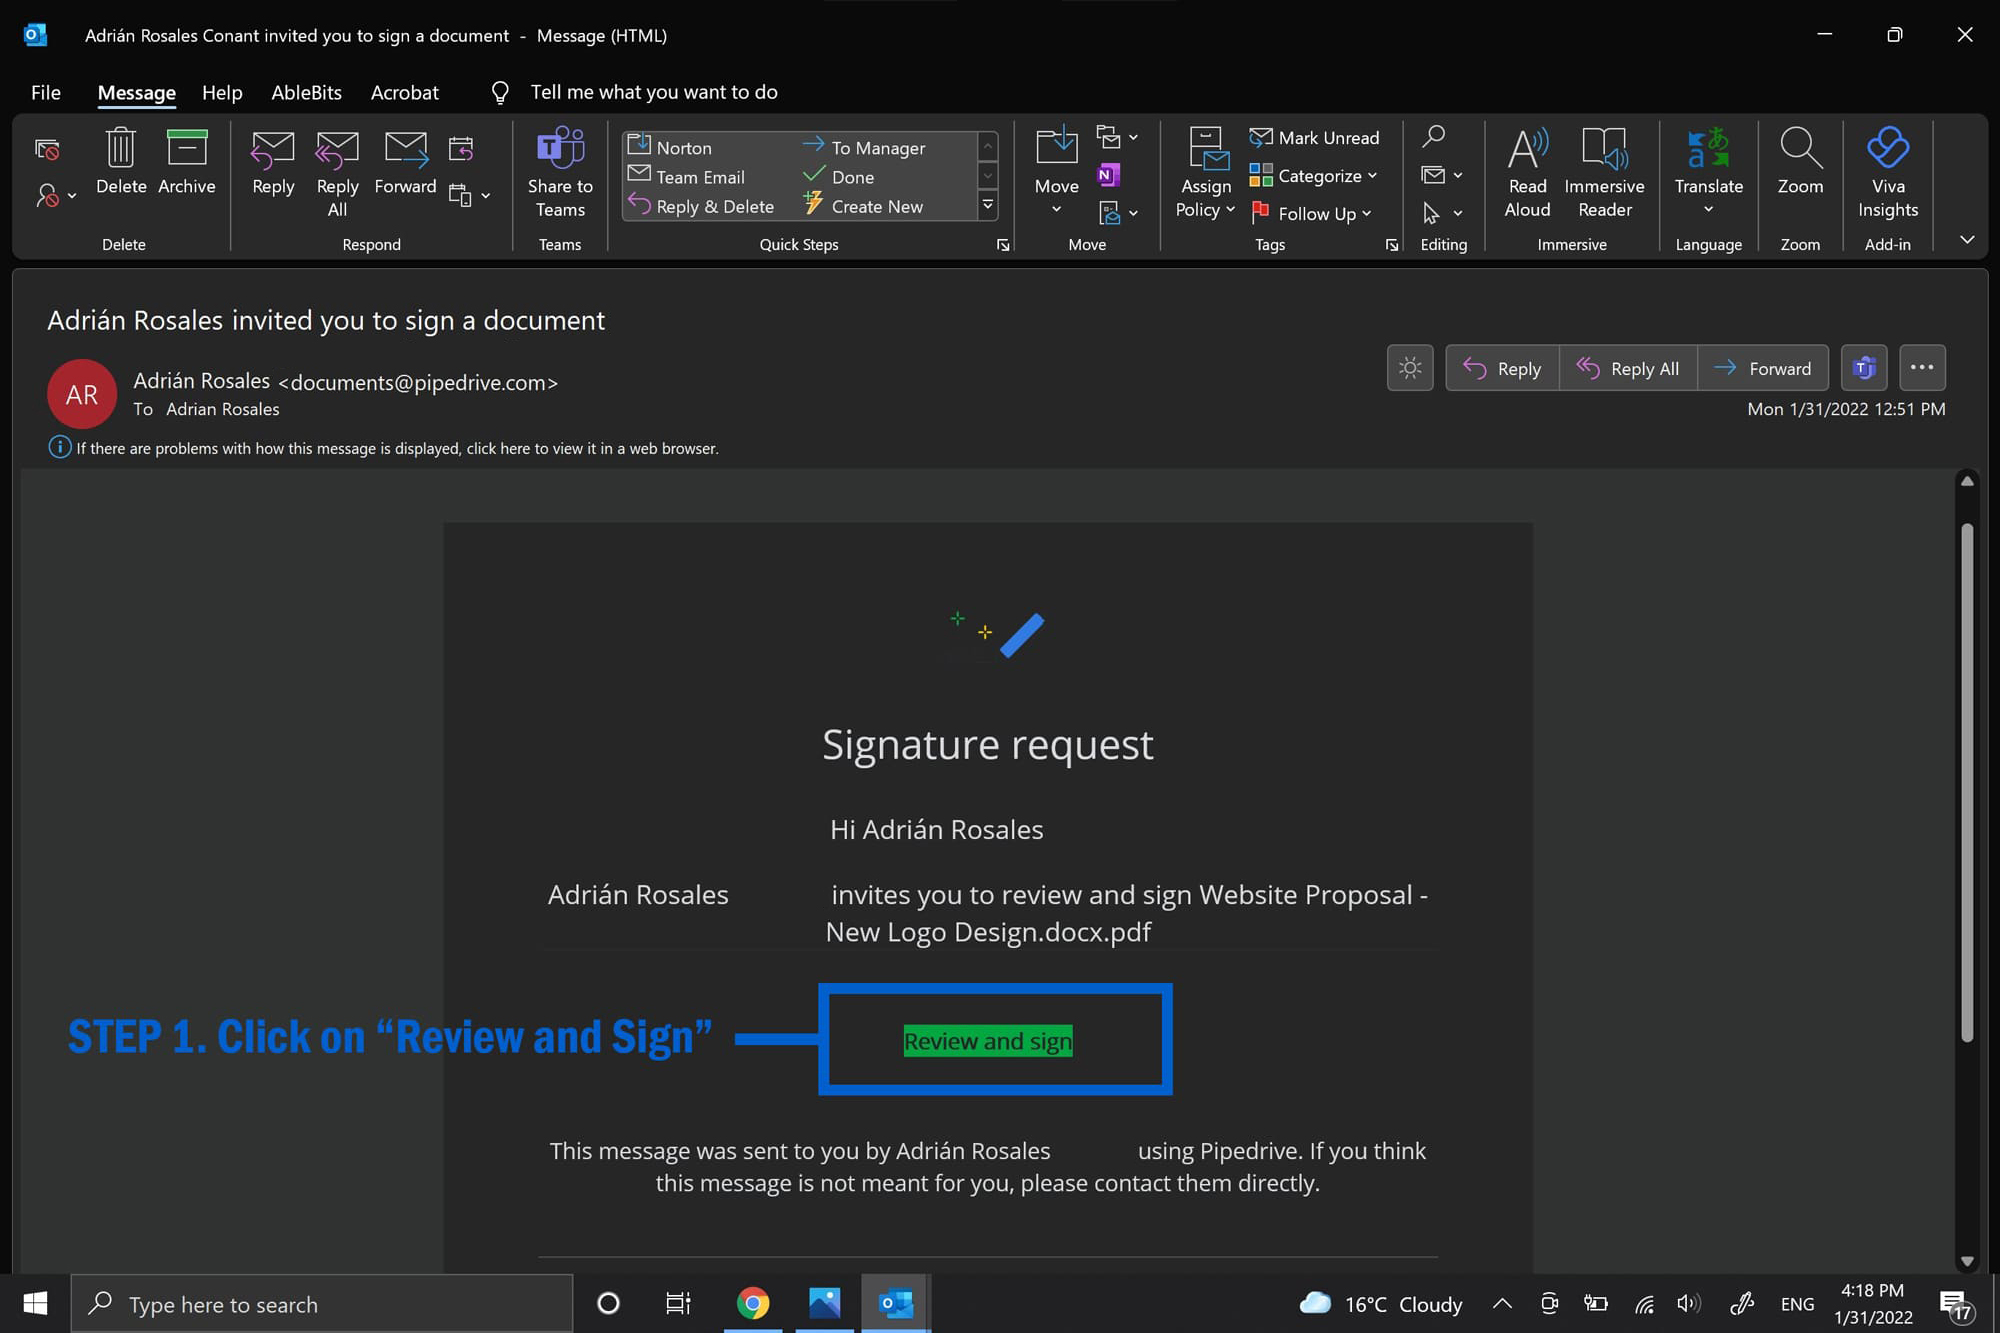
Task: Open the Move group Actions dropdown
Action: 1117,213
